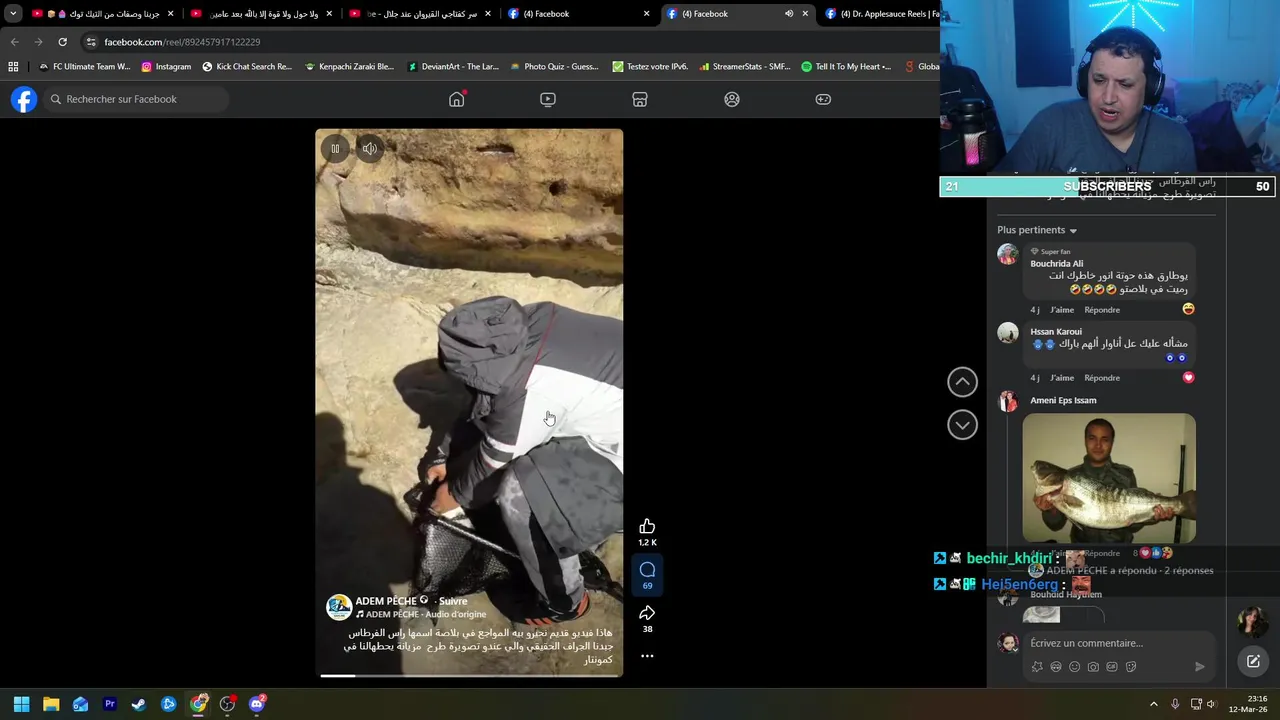Open the Facebook Groups tab icon

pyautogui.click(x=732, y=99)
